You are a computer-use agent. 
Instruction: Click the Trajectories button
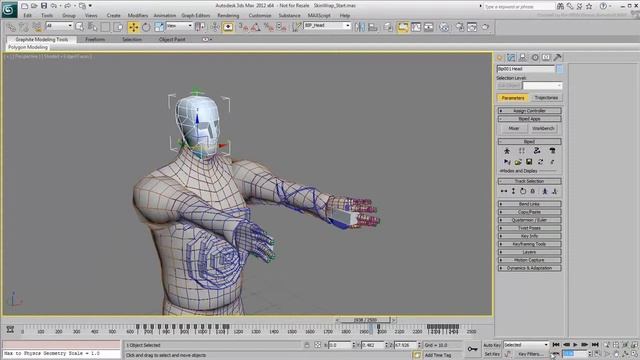tap(546, 98)
